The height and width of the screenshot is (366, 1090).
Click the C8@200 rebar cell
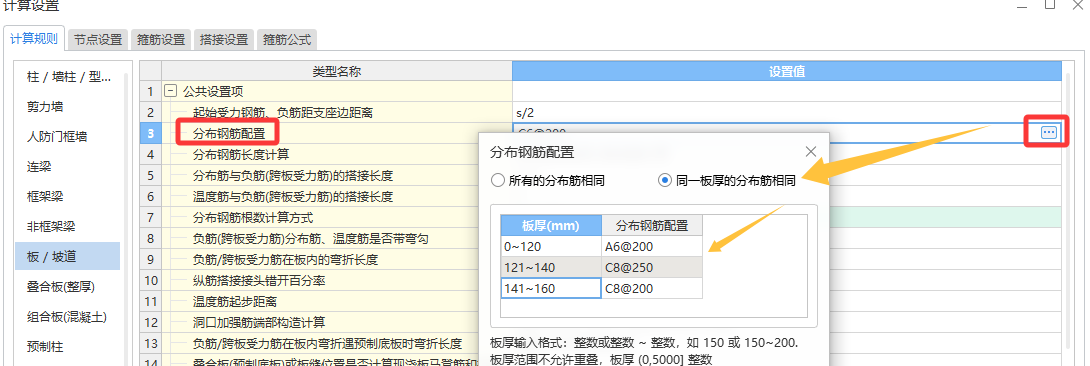(x=652, y=288)
